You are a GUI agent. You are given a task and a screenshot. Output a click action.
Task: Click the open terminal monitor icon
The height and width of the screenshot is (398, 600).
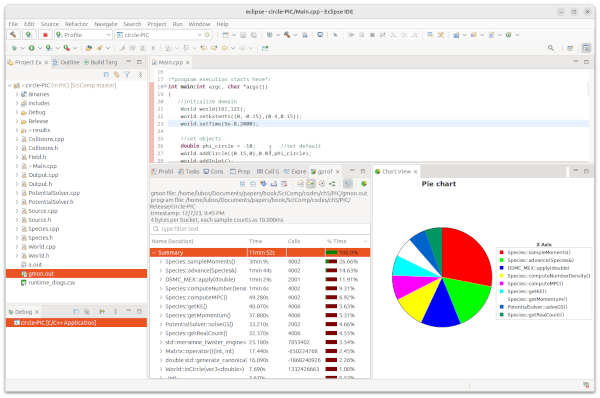[320, 35]
